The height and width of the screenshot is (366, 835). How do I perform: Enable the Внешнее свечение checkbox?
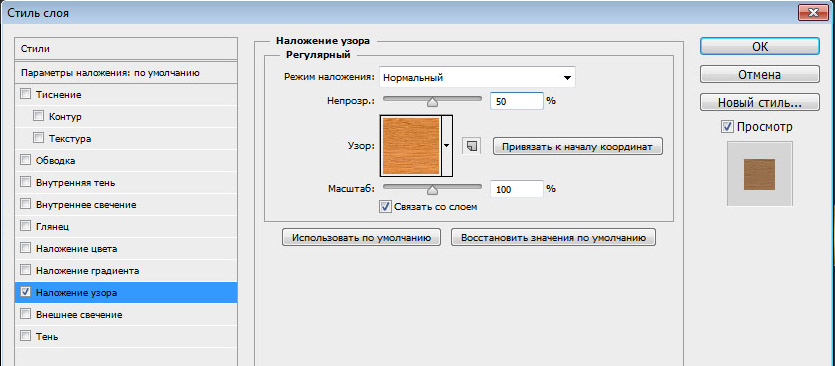[26, 314]
